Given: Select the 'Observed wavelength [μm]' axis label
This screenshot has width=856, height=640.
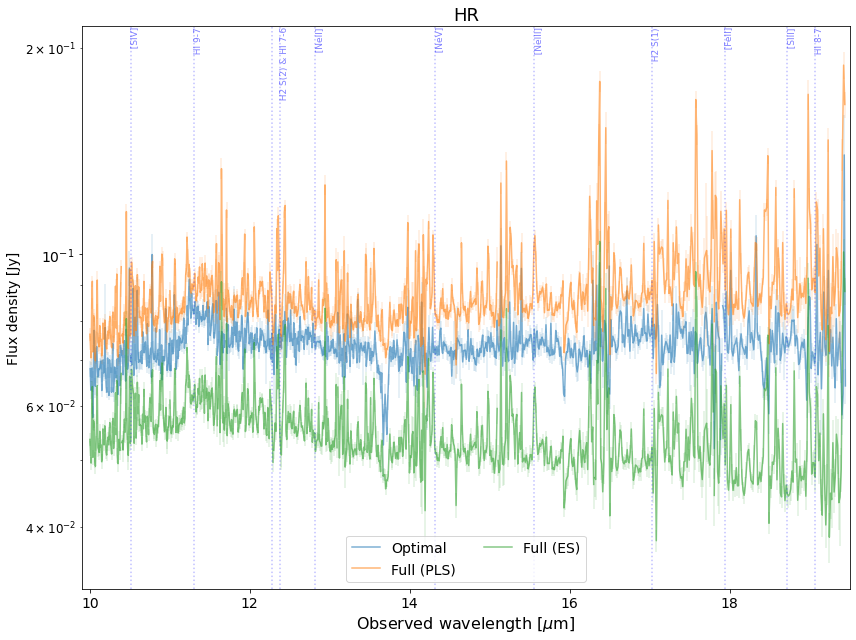Looking at the screenshot, I should (x=466, y=623).
